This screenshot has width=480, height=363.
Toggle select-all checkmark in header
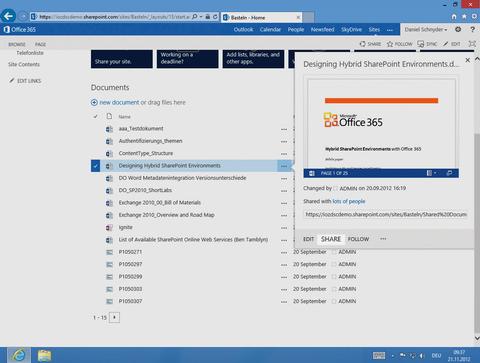pos(95,116)
